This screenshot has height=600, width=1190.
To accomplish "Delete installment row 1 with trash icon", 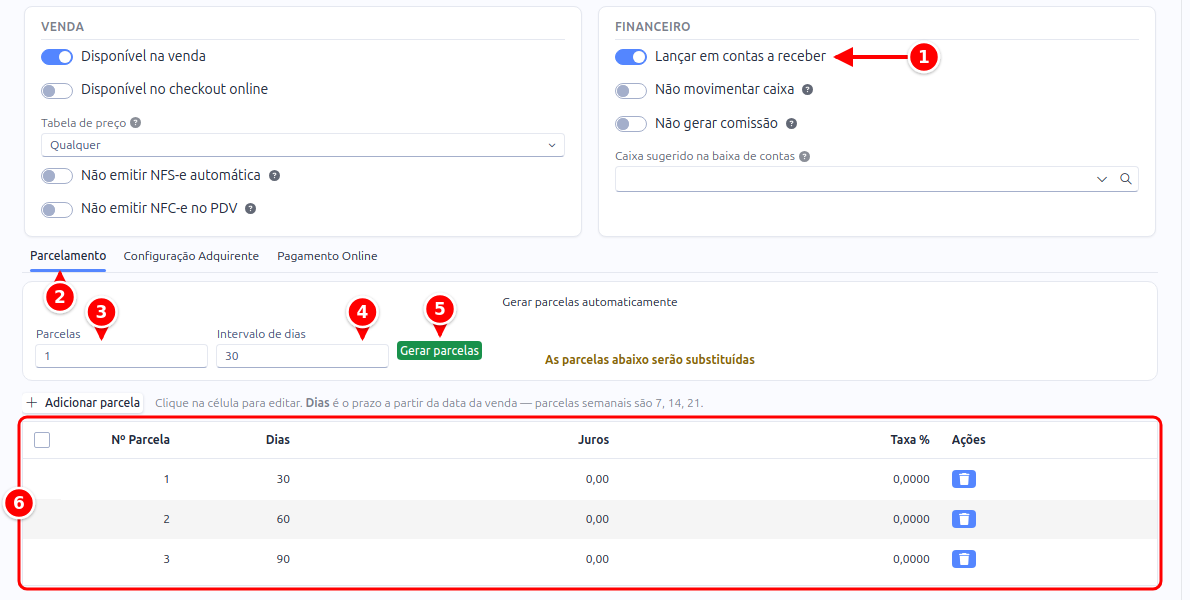I will click(x=963, y=479).
